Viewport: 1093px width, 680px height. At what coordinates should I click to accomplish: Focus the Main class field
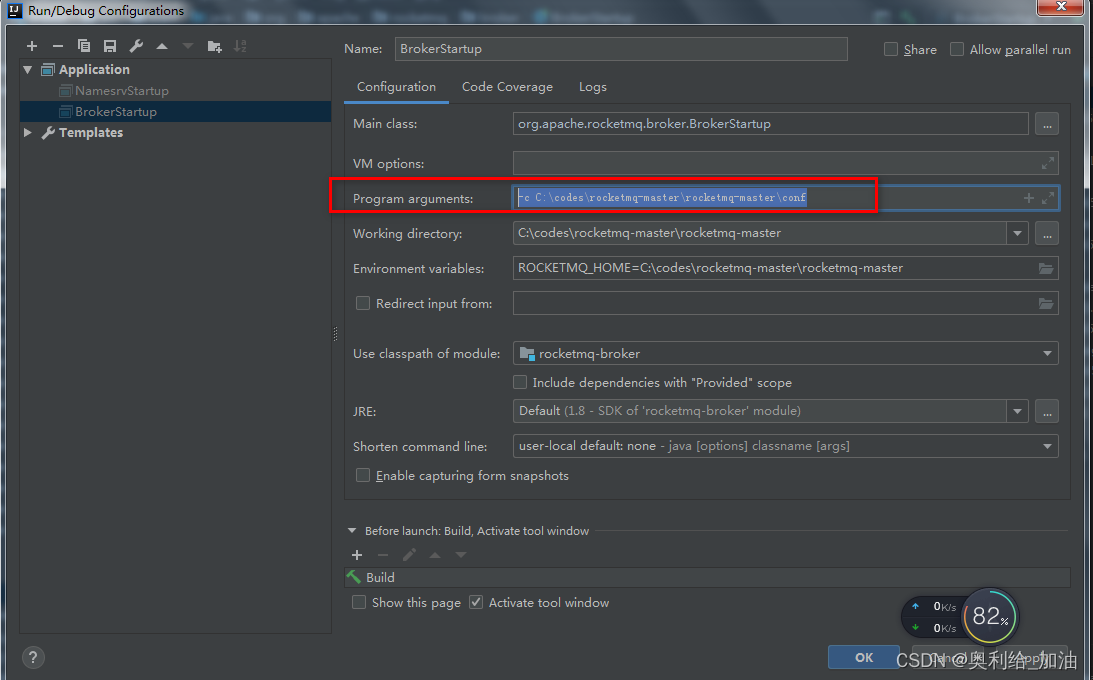[770, 124]
